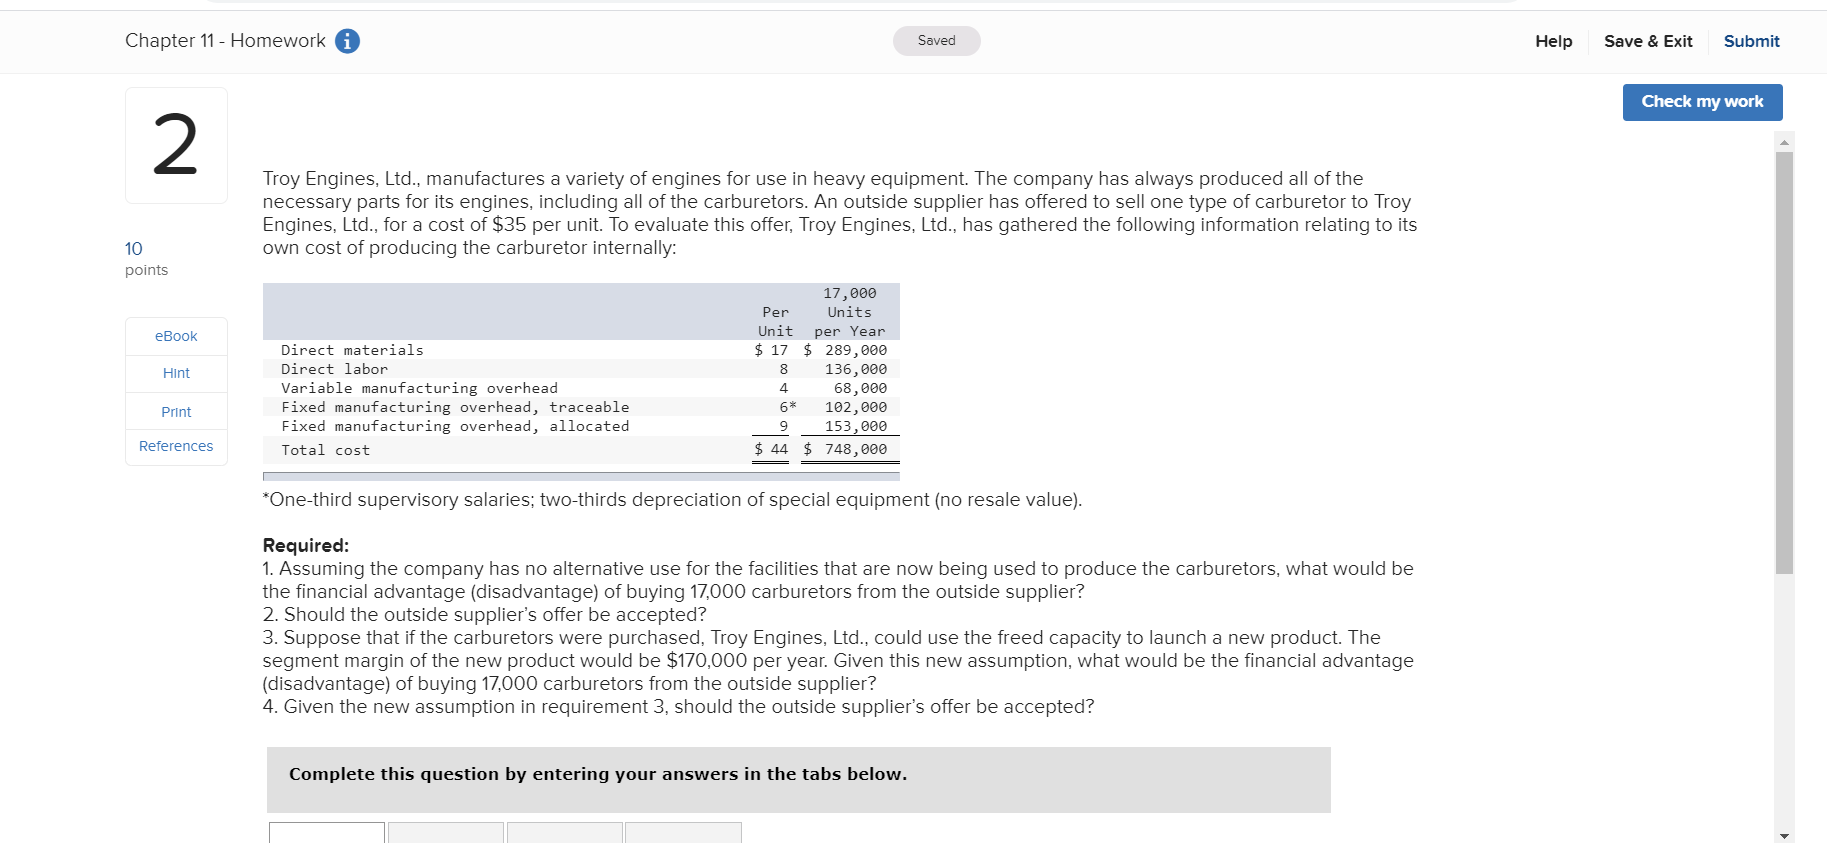This screenshot has height=843, width=1827.
Task: Click the scrollbar up arrow
Action: [1785, 140]
